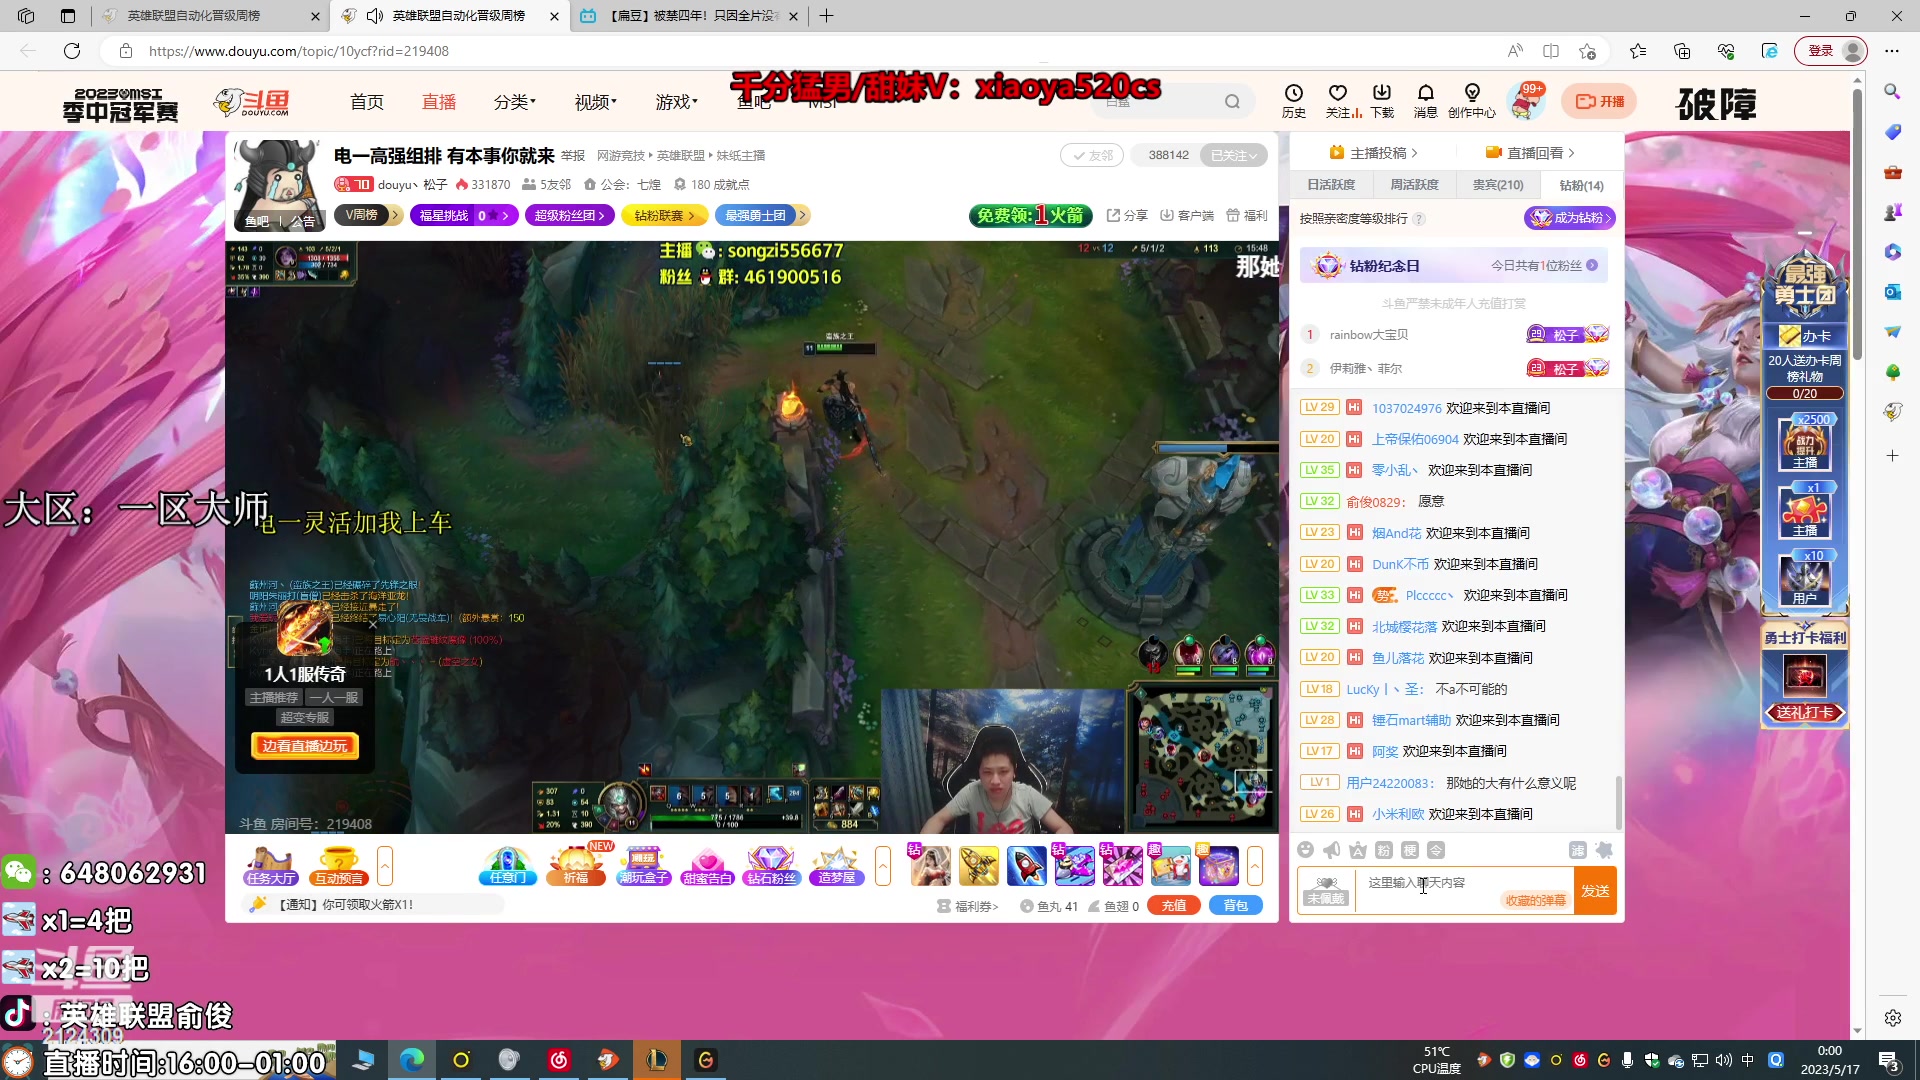Toggle the 友邻 neighbor checkmark button
Screen dimensions: 1920x1080
[1092, 155]
